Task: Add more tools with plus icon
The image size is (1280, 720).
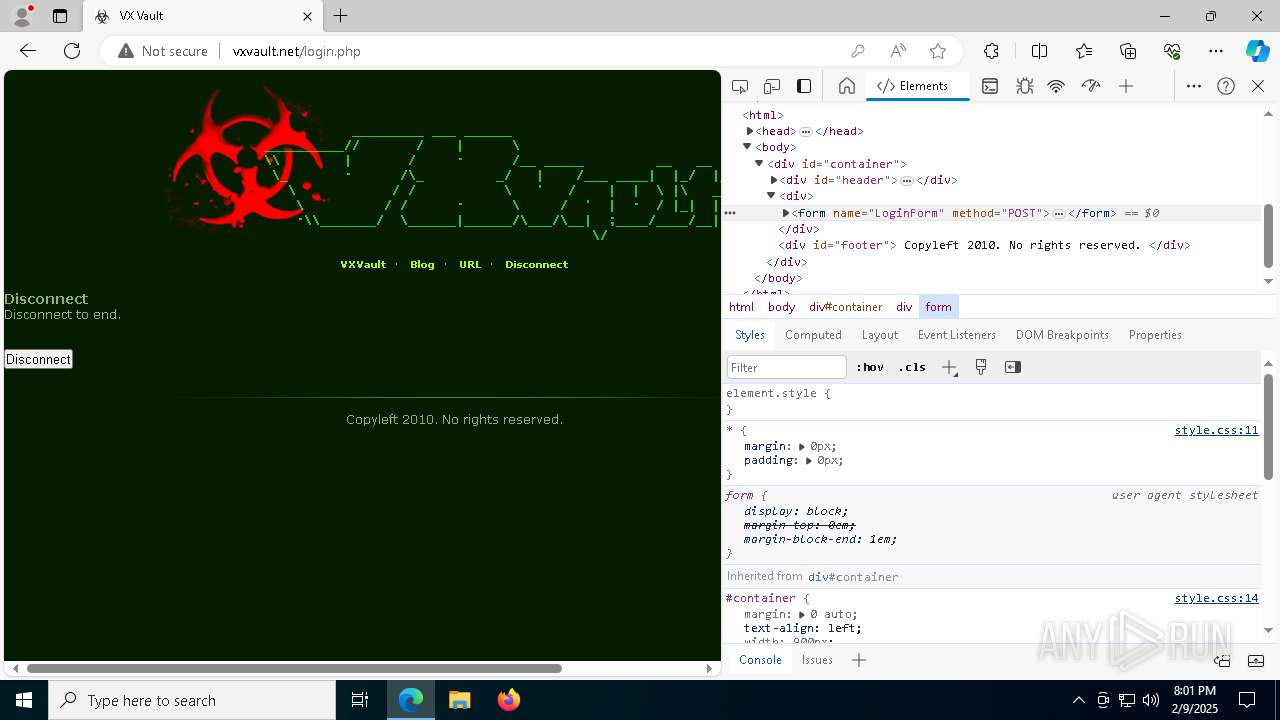Action: (x=1126, y=86)
